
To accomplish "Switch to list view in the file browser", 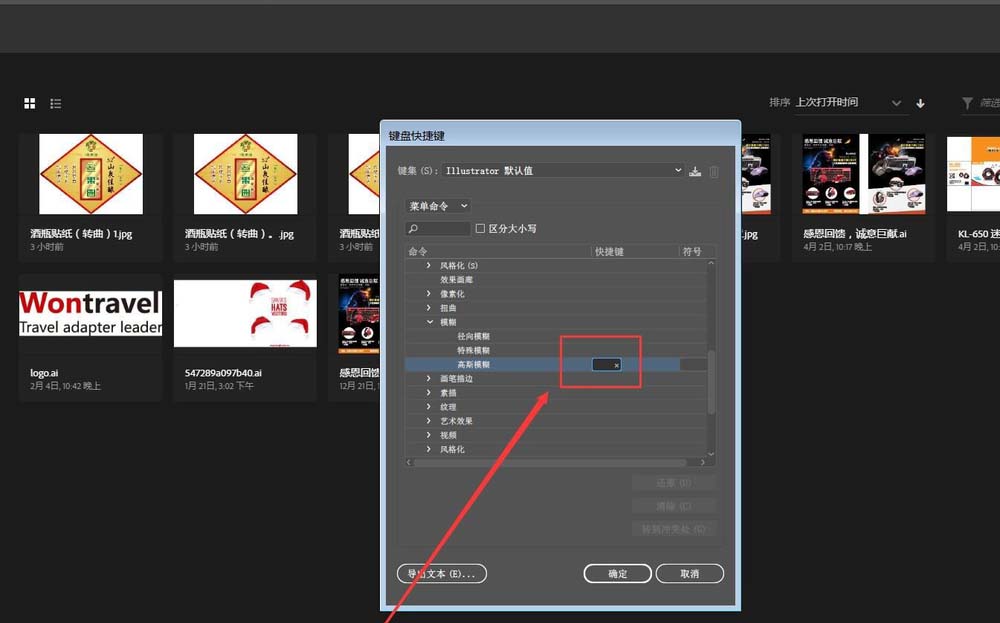I will pyautogui.click(x=56, y=103).
